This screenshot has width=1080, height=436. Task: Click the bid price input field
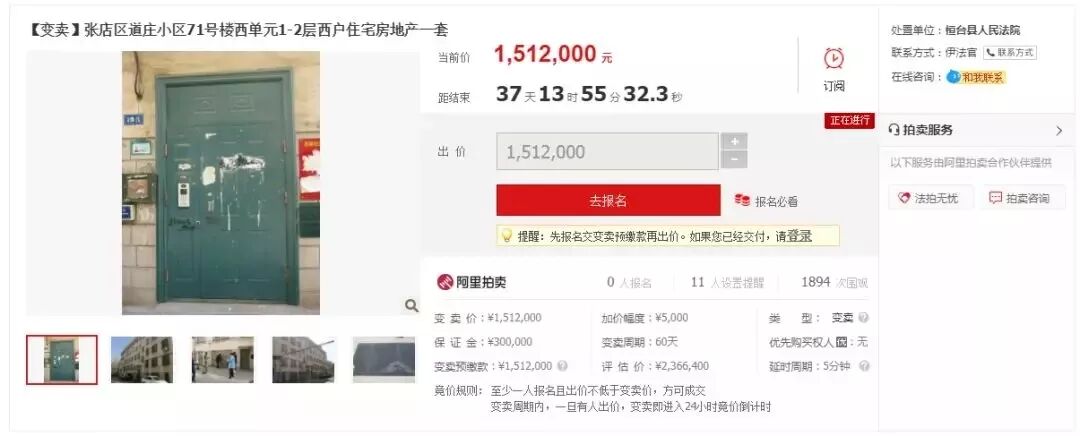tap(607, 152)
